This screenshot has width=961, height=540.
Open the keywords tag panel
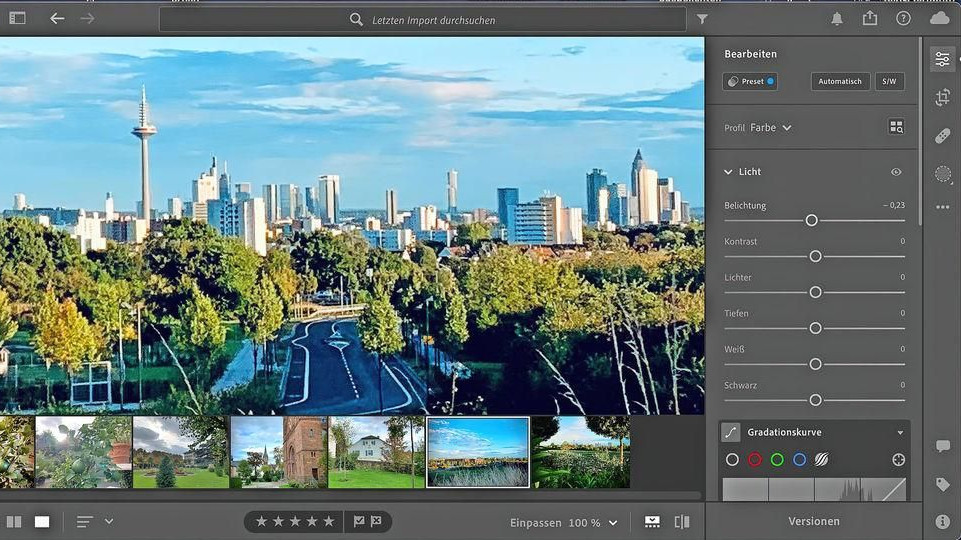pyautogui.click(x=942, y=484)
